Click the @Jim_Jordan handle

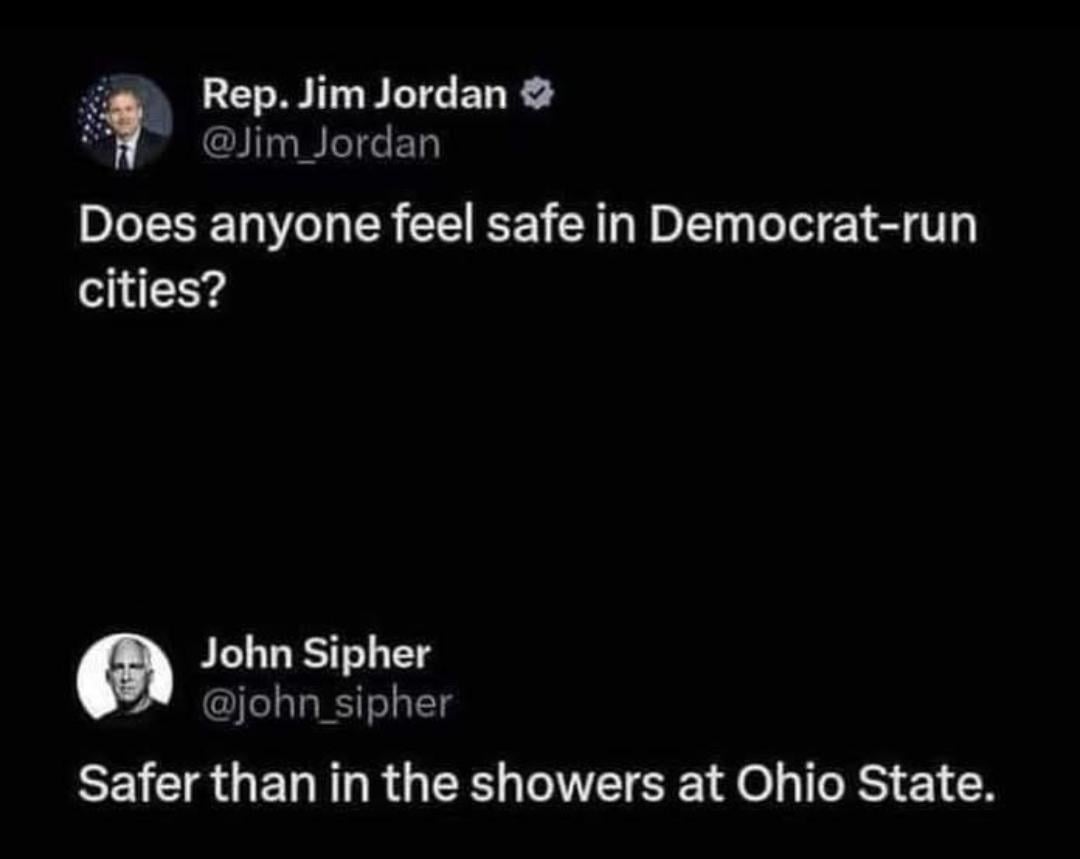pyautogui.click(x=320, y=144)
